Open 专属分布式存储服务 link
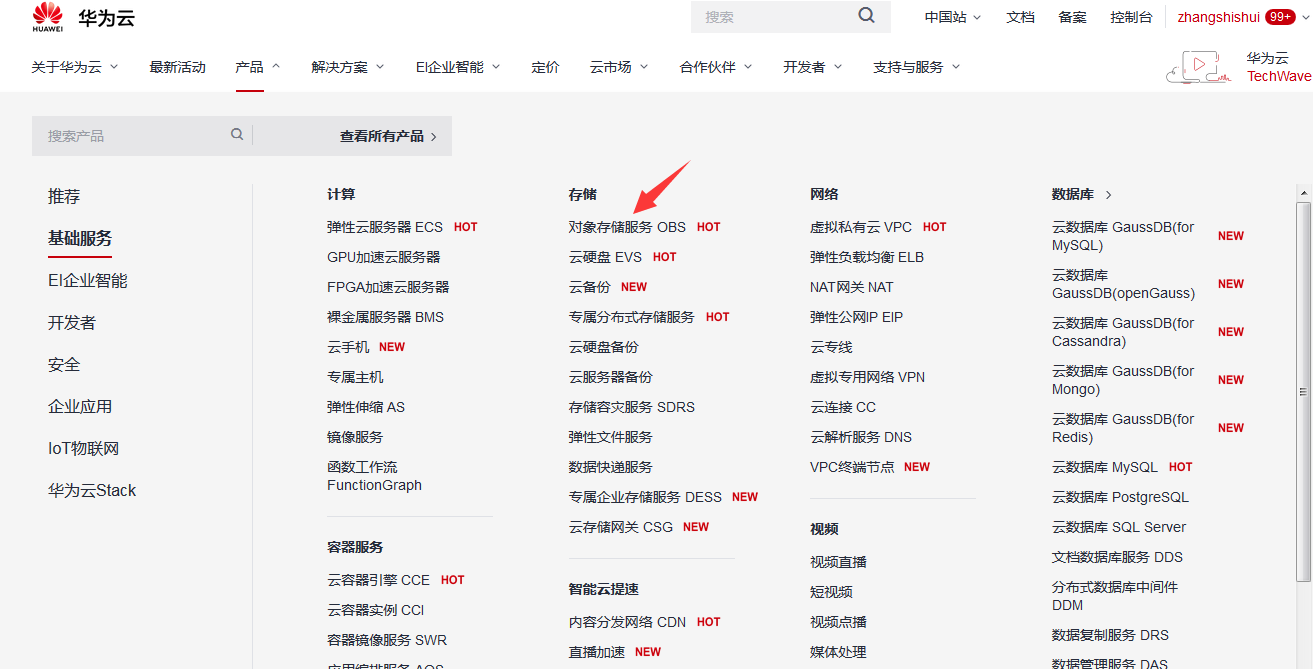 (x=631, y=317)
